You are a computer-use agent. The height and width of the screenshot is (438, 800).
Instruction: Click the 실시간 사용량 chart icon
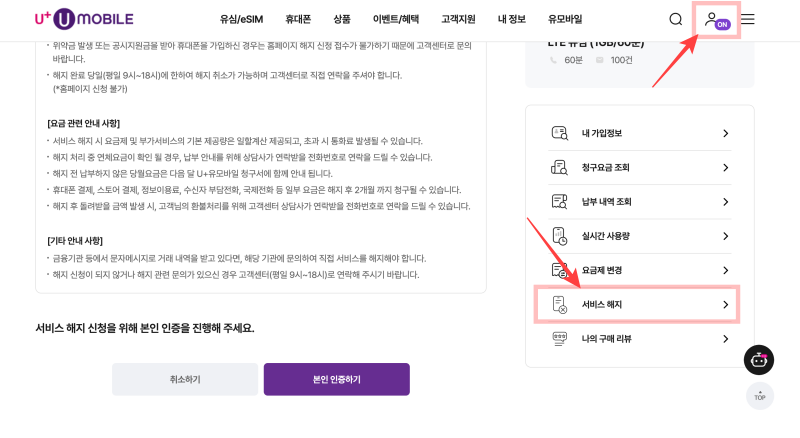[559, 235]
